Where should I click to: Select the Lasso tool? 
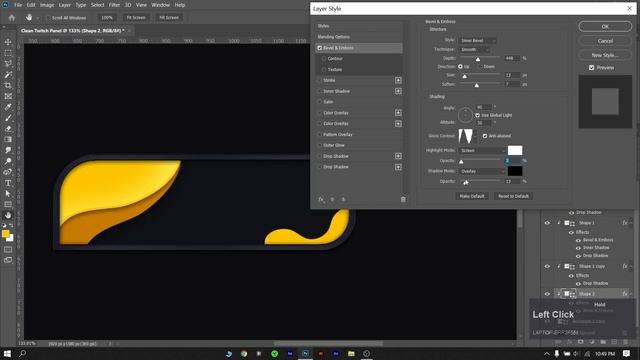[x=8, y=64]
